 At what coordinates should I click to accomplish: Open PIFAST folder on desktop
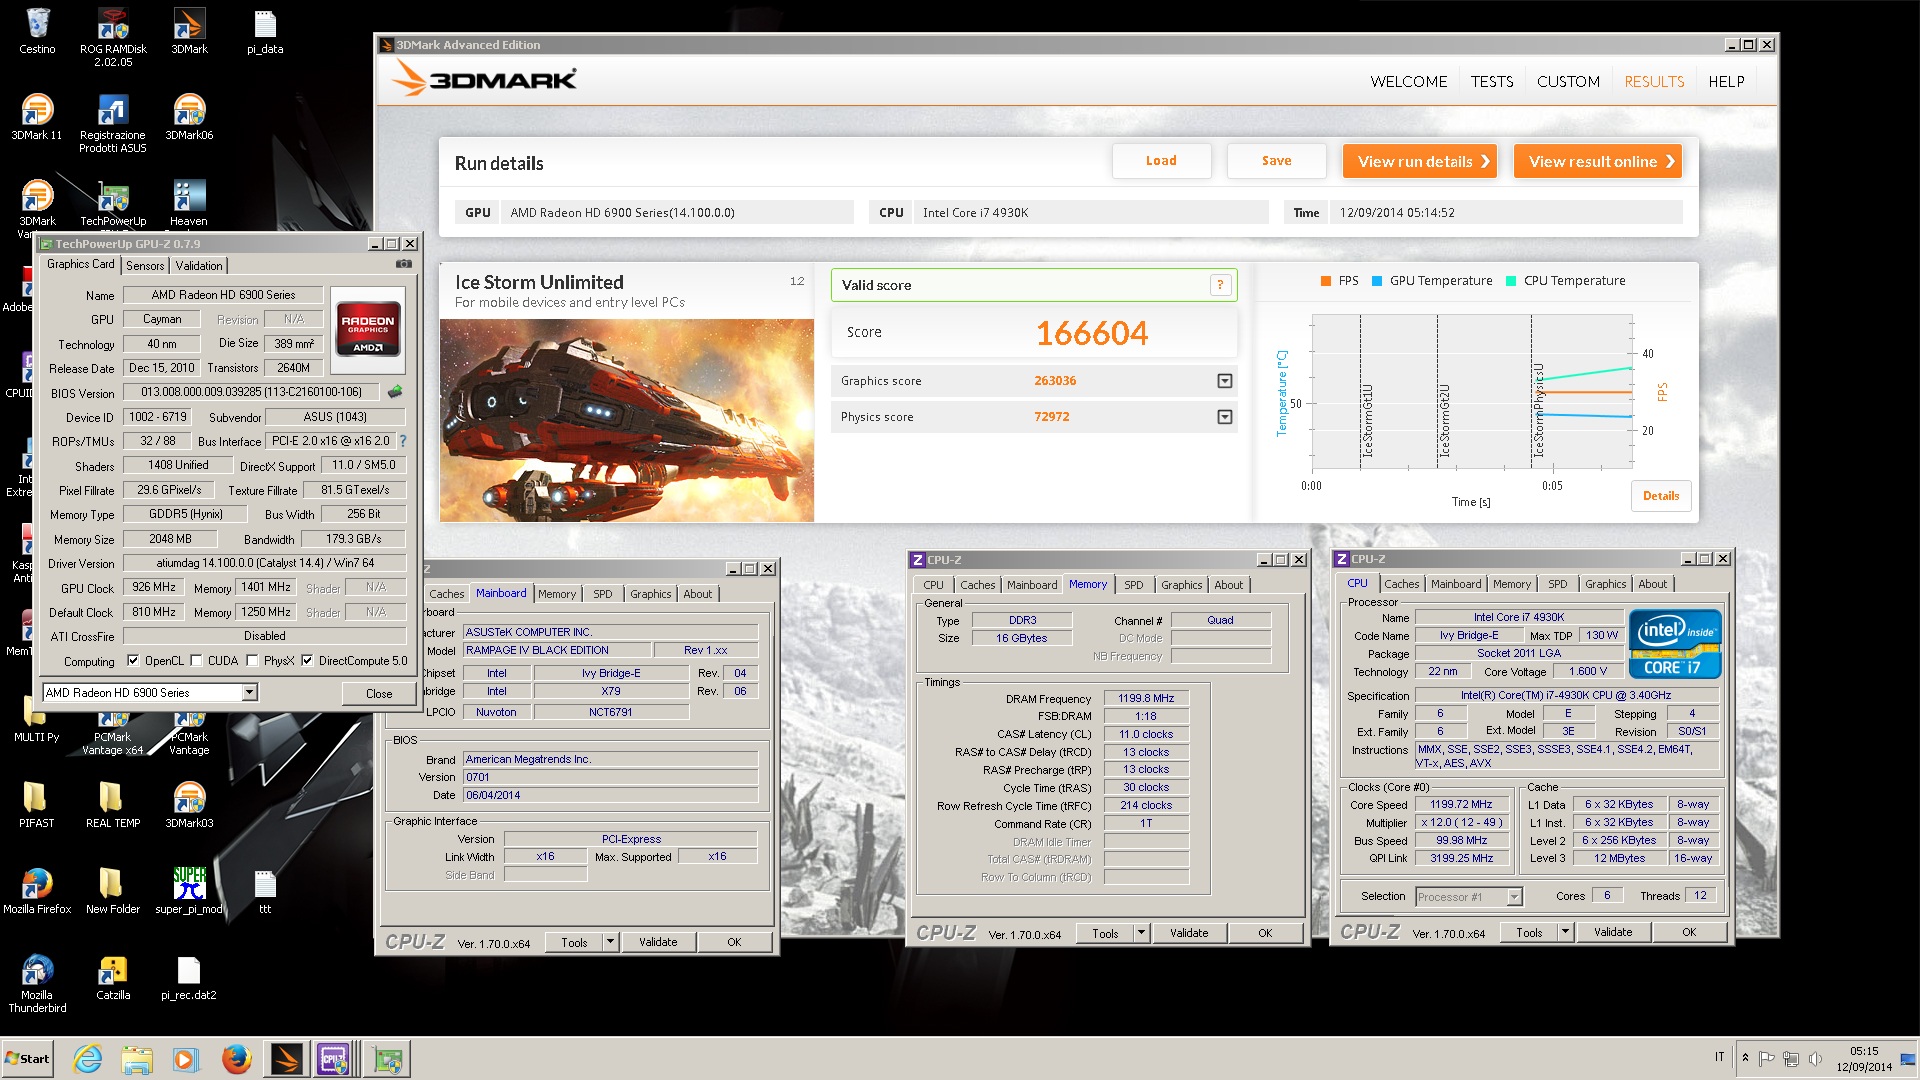(37, 805)
